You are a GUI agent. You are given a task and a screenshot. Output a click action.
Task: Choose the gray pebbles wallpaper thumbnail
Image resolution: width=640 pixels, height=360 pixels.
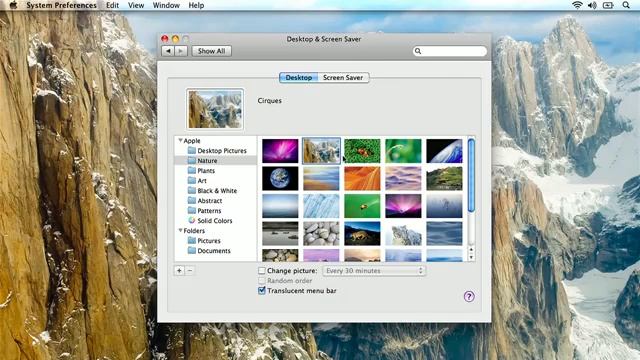click(x=321, y=233)
